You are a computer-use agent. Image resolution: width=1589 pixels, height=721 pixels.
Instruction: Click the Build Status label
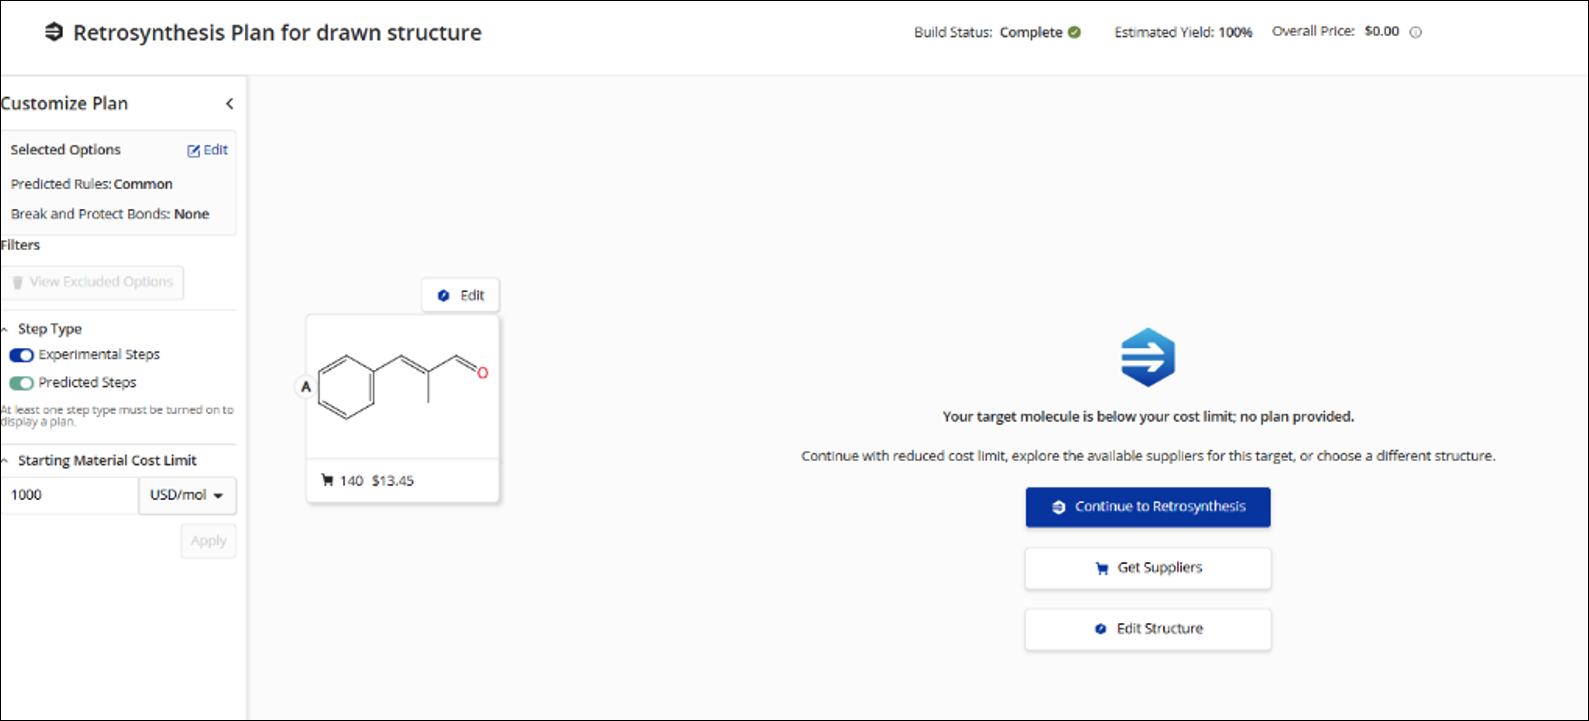(x=953, y=32)
